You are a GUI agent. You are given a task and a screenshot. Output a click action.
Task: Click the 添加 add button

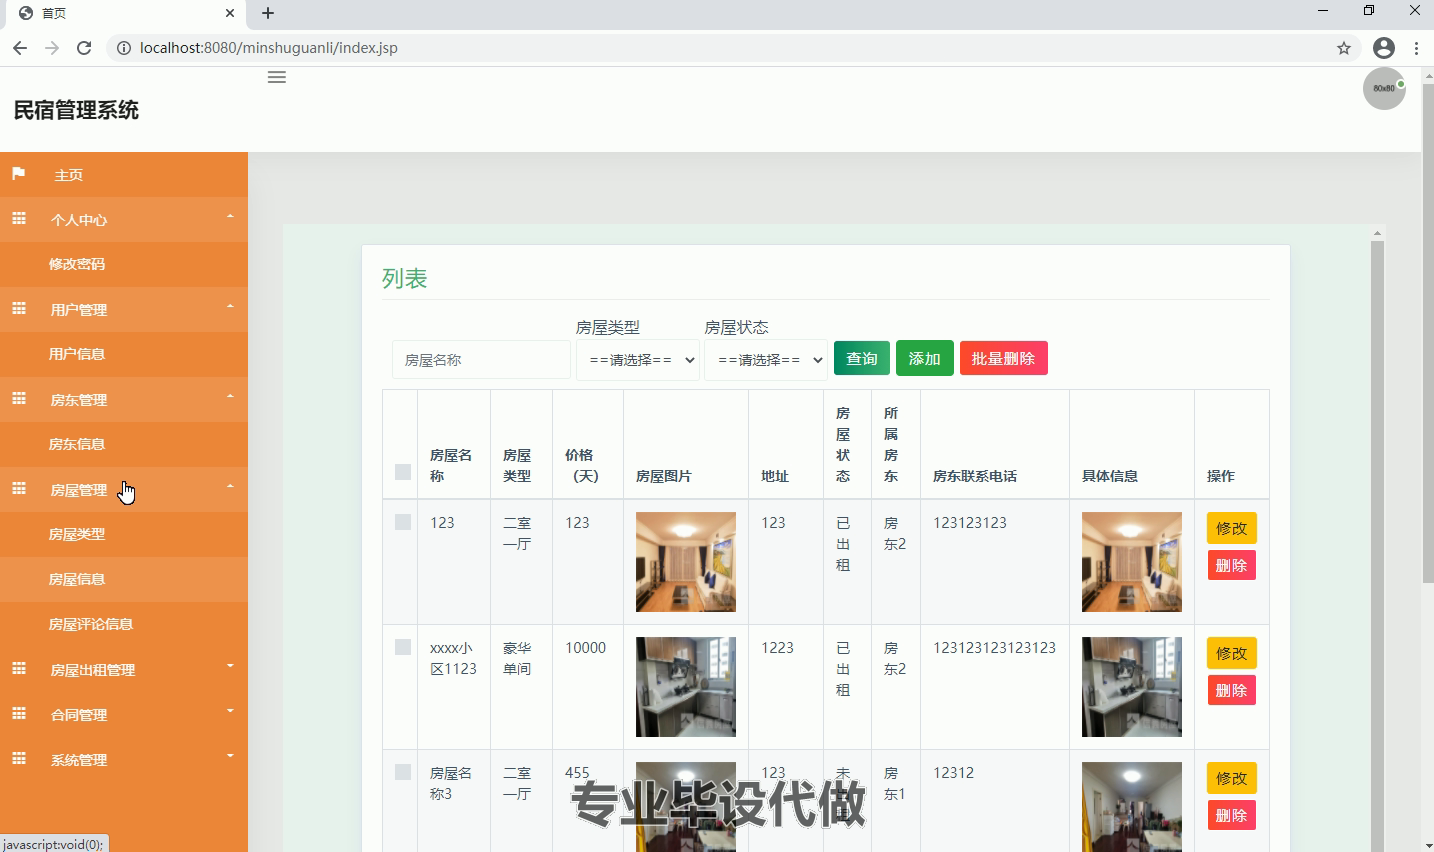coord(925,358)
